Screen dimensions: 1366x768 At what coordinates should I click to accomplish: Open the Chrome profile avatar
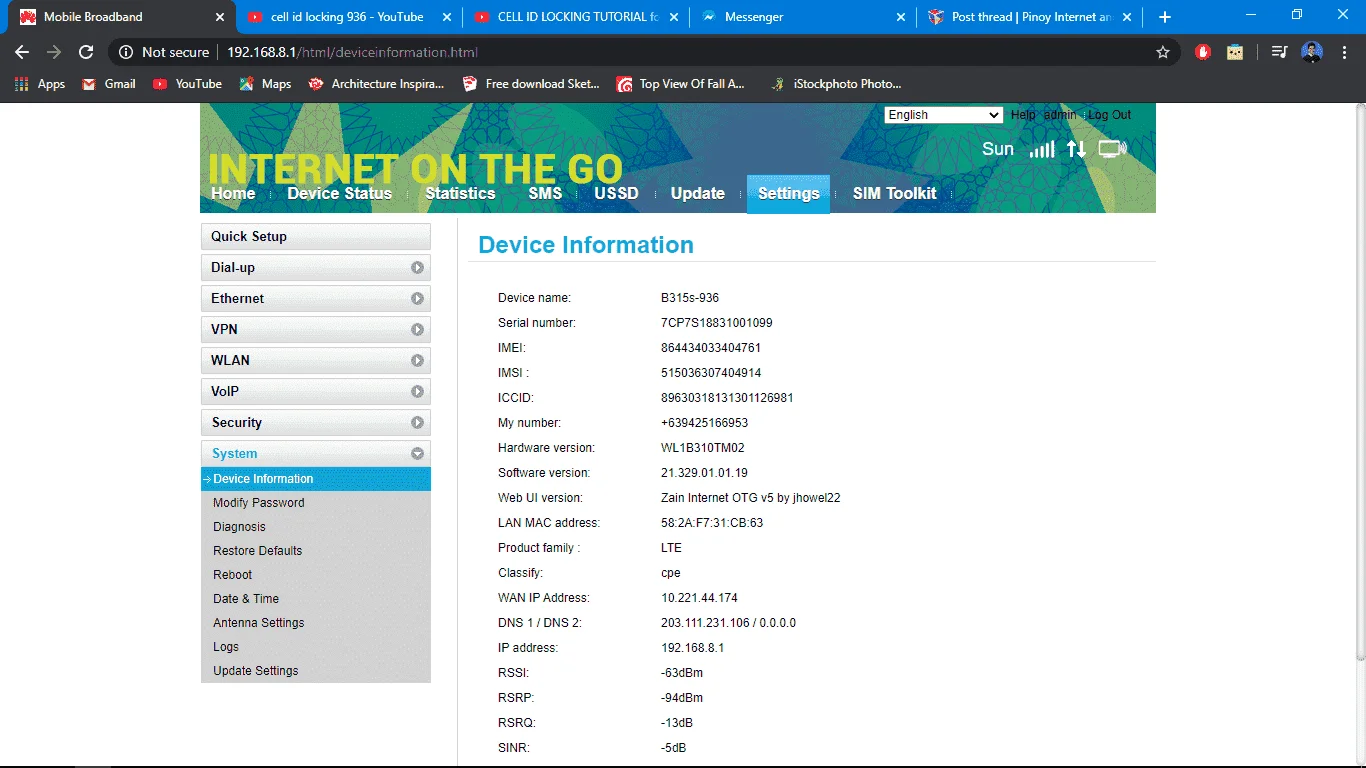(1312, 52)
